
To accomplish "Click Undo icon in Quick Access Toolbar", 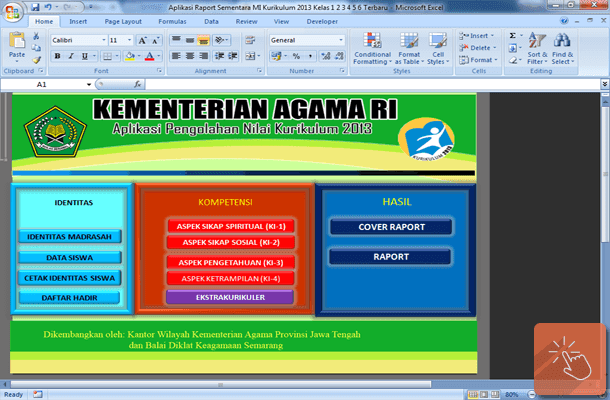I will 48,7.
